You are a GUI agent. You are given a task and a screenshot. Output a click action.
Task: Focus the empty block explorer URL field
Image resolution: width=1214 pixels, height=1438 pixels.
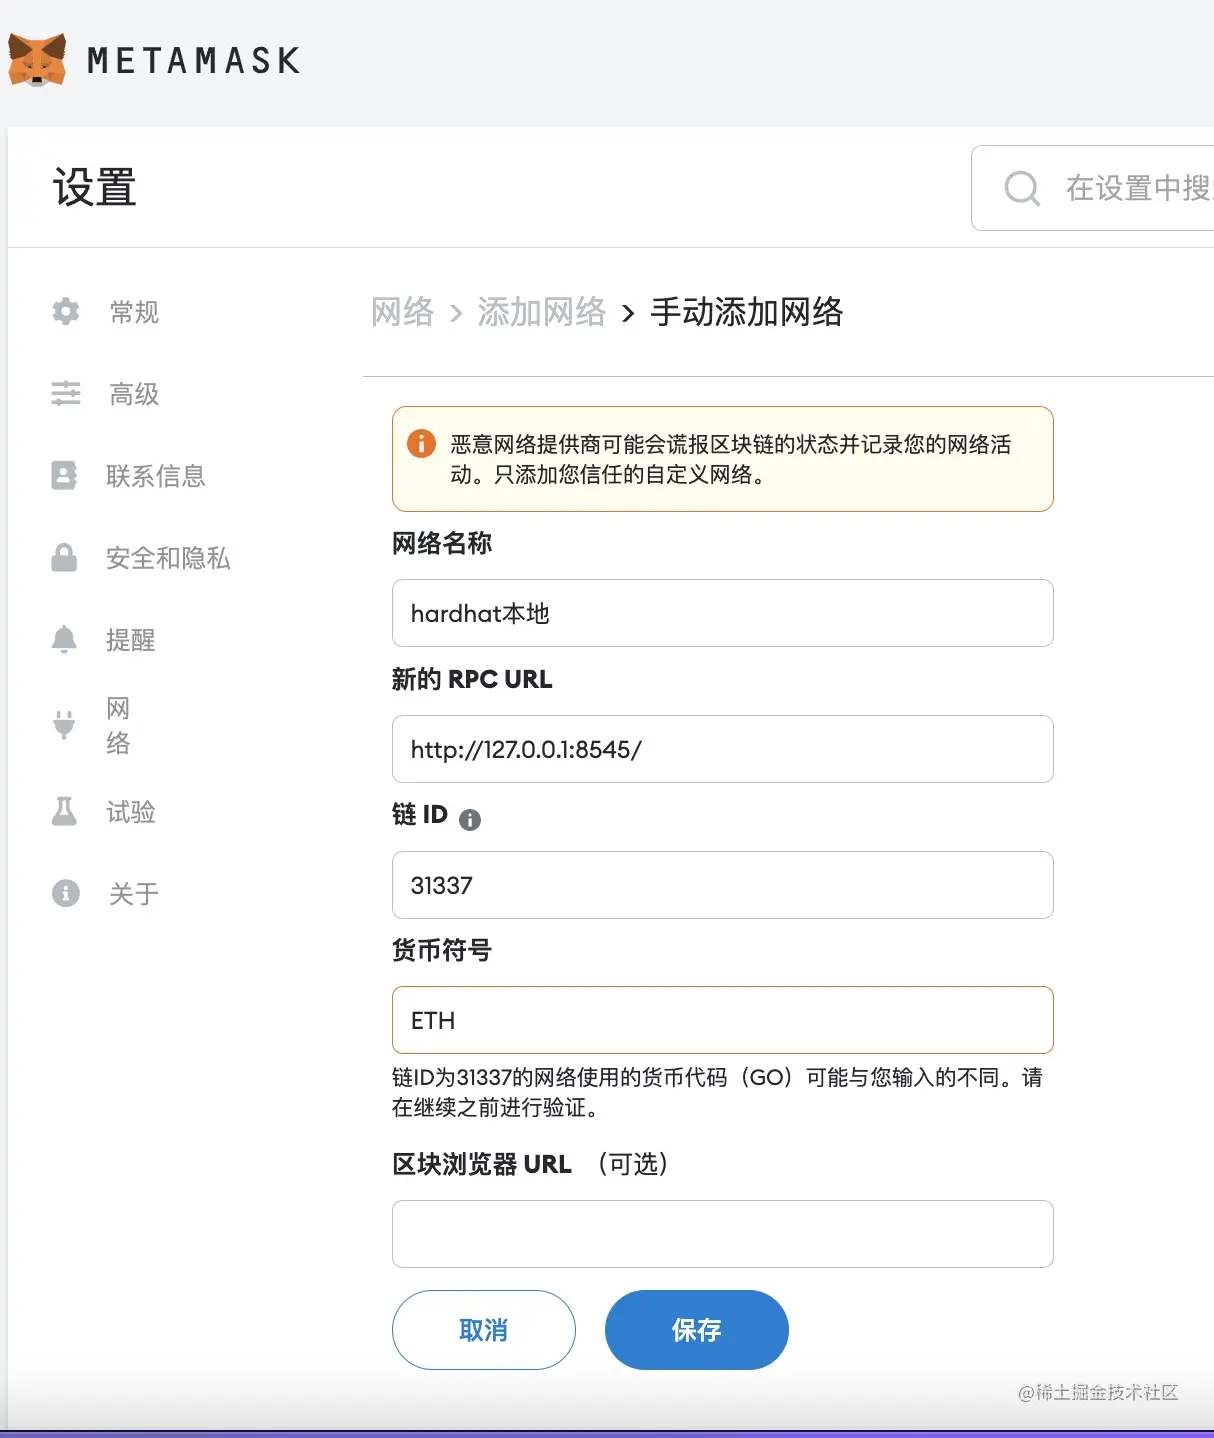(x=723, y=1234)
